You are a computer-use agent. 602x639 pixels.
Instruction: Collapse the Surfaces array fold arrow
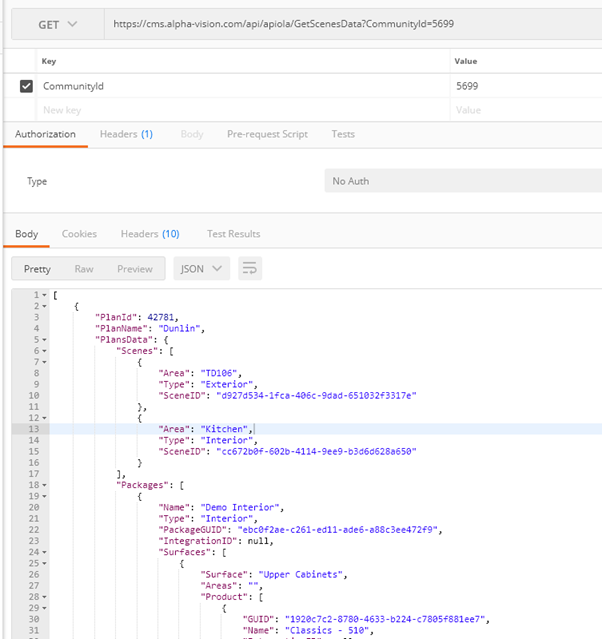pos(46,551)
